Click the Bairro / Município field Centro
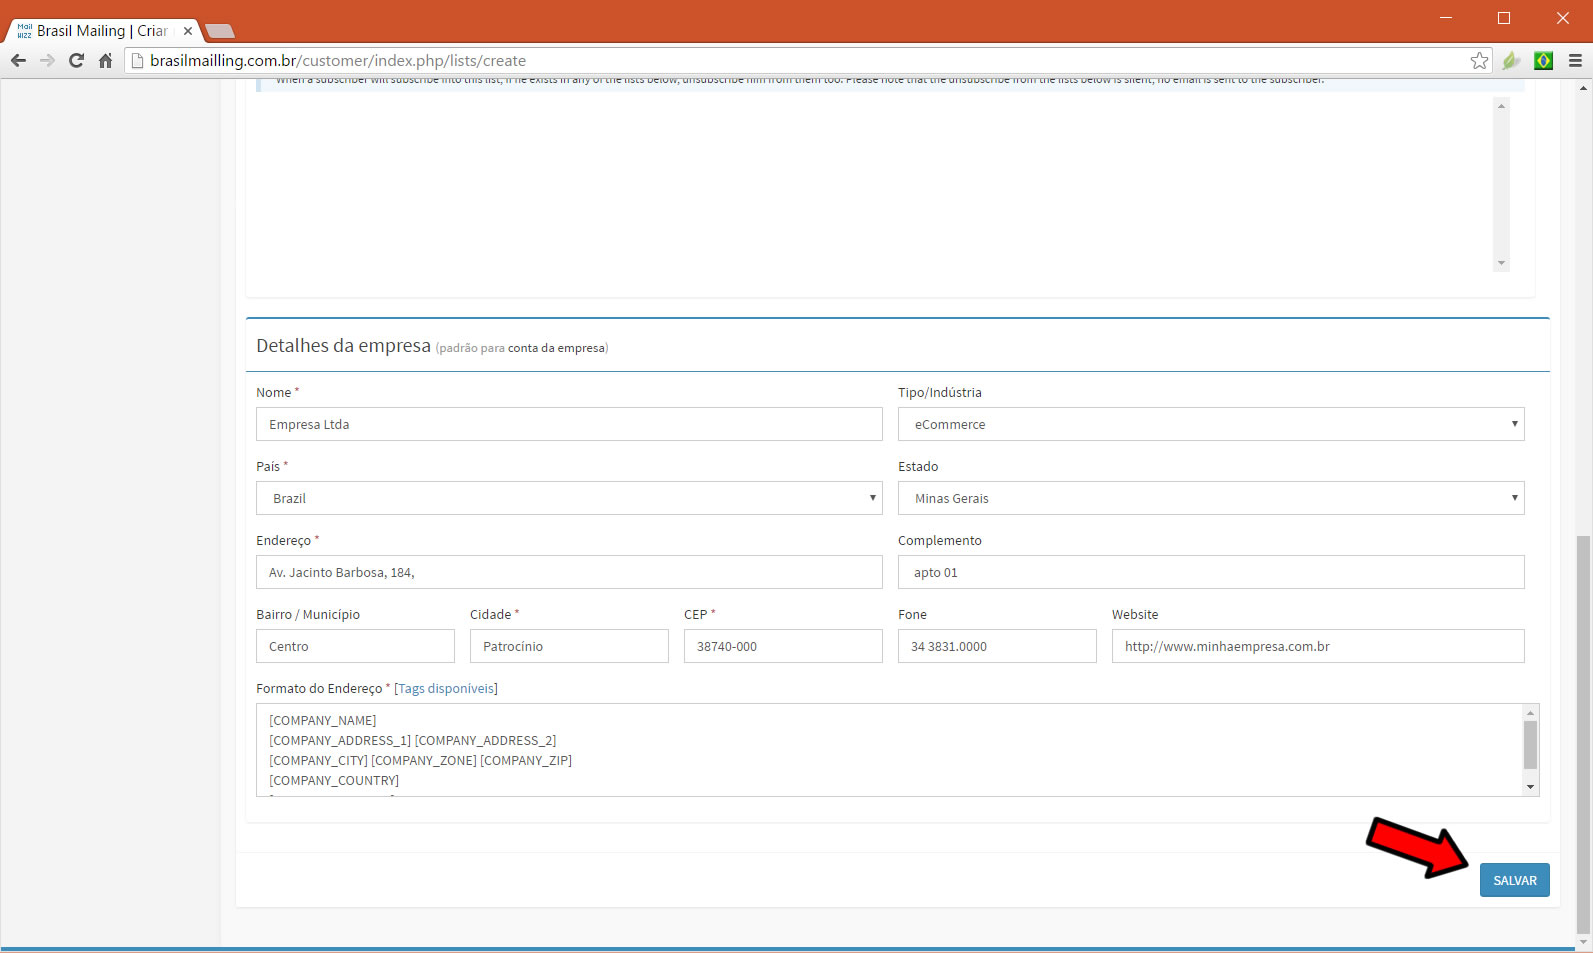 click(355, 646)
